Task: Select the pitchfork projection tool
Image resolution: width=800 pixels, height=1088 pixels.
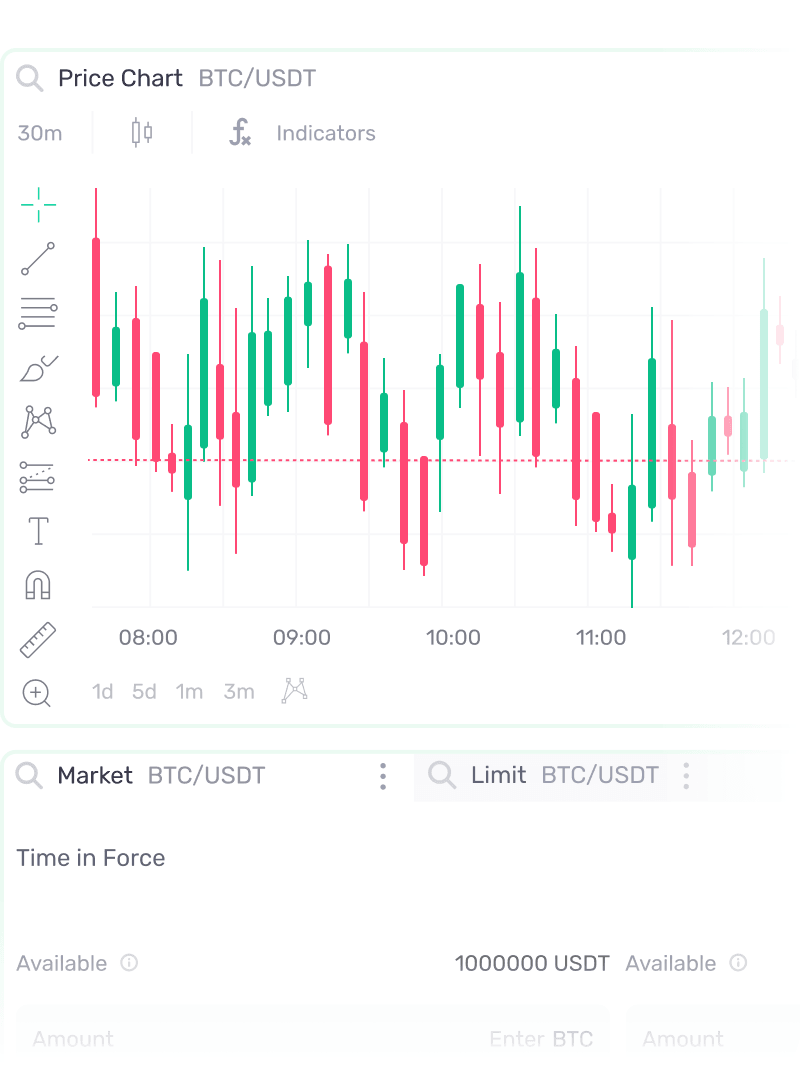Action: tap(38, 477)
